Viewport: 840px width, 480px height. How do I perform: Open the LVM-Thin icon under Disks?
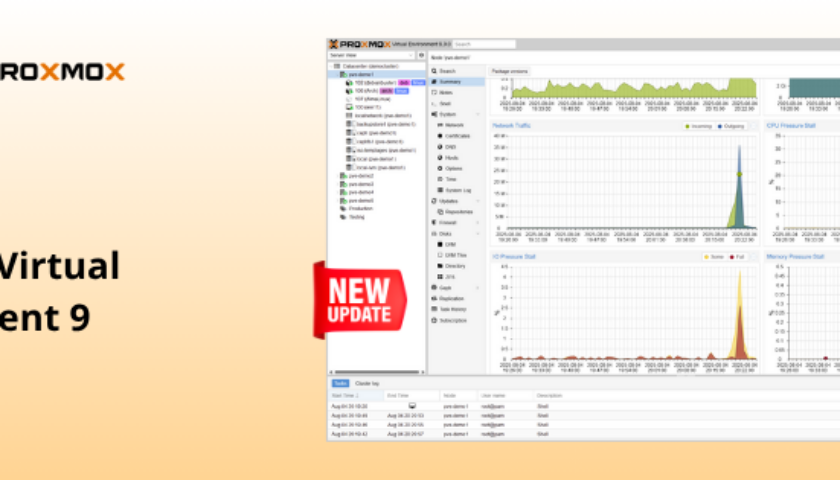pyautogui.click(x=440, y=255)
